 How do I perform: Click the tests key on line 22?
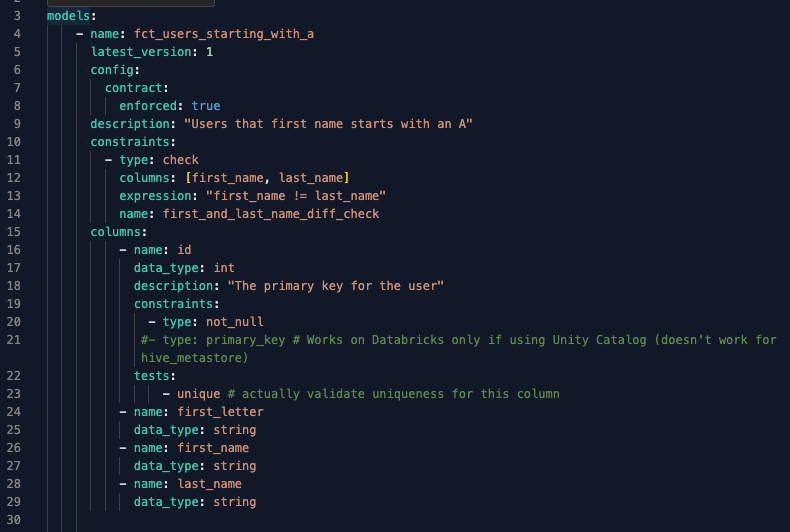[152, 376]
